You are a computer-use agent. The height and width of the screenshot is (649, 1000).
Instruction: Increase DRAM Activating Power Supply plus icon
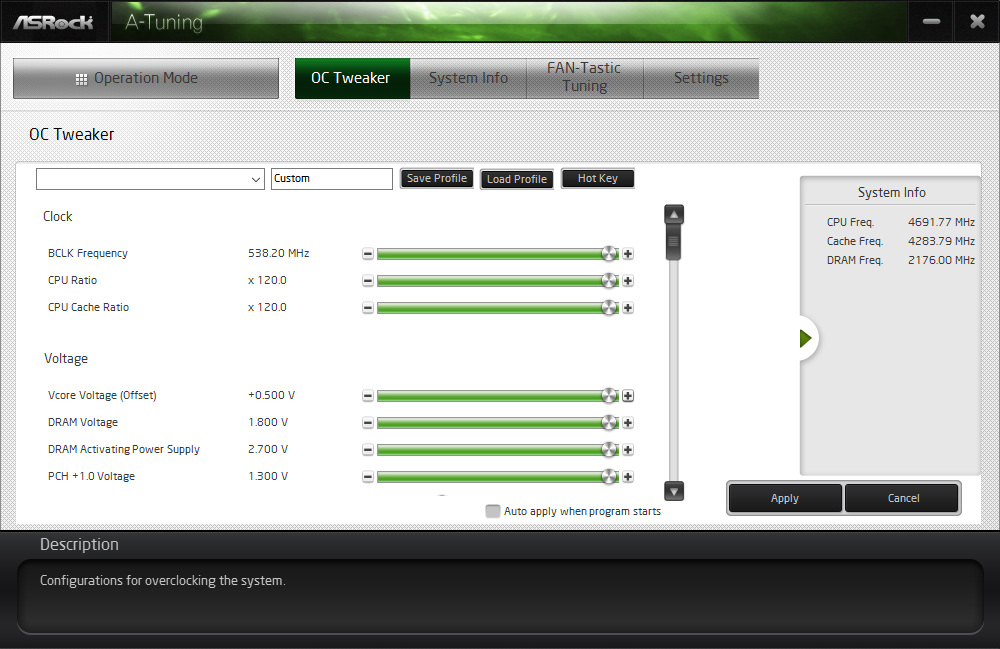(x=628, y=450)
